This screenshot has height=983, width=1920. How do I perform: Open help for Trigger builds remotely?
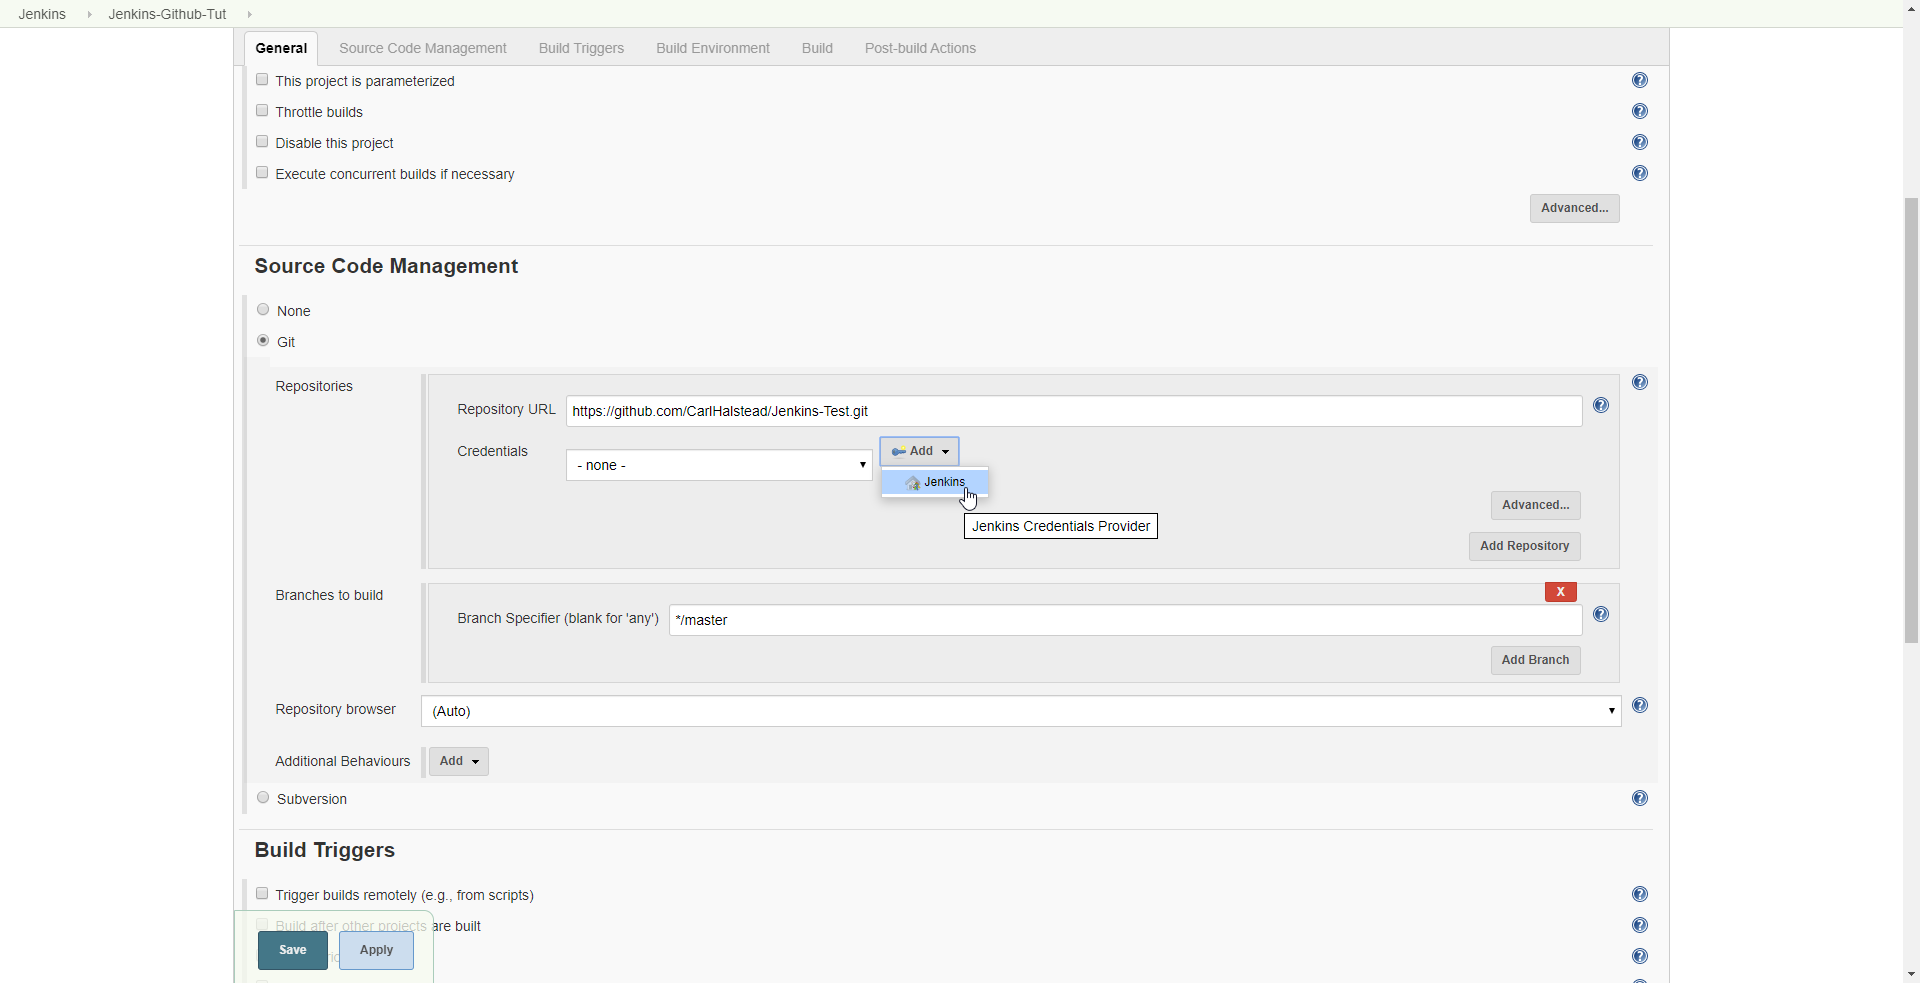[x=1640, y=894]
